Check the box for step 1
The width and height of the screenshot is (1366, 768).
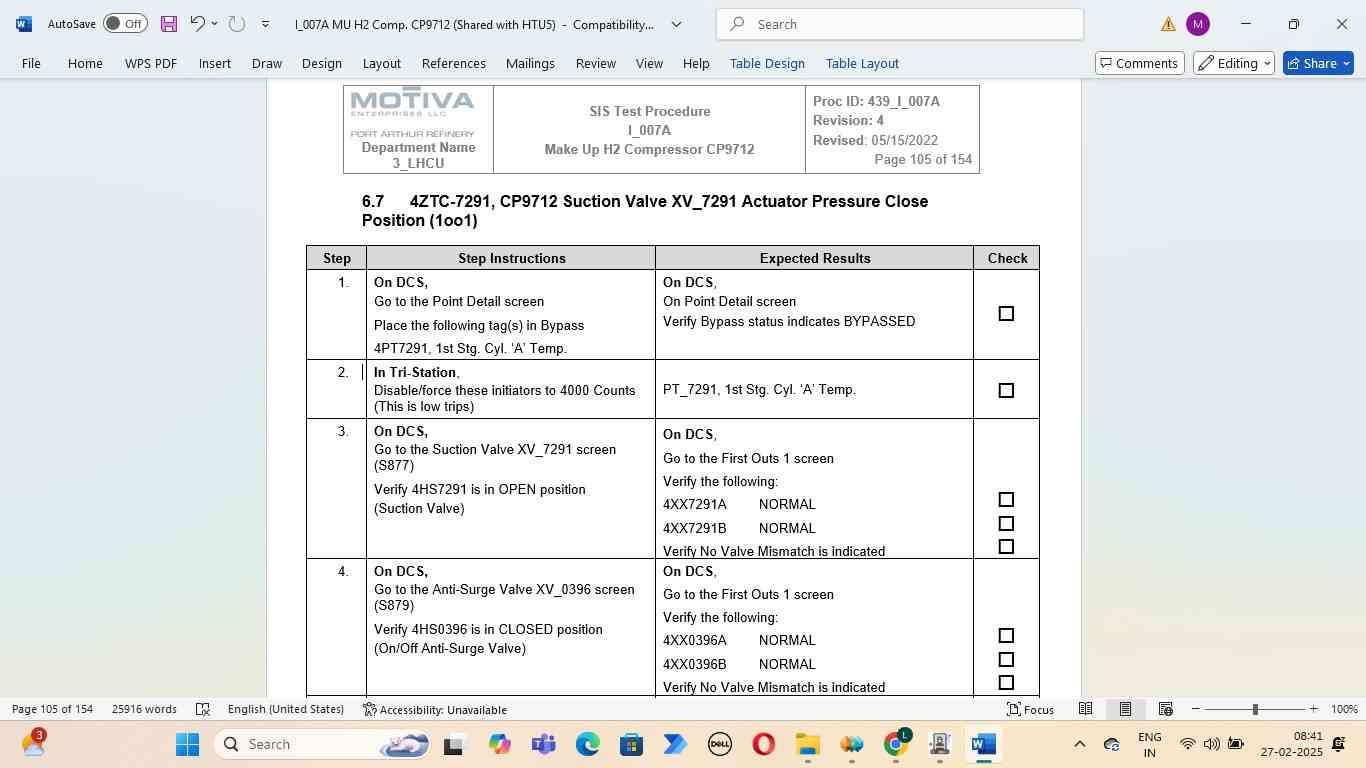point(1006,314)
